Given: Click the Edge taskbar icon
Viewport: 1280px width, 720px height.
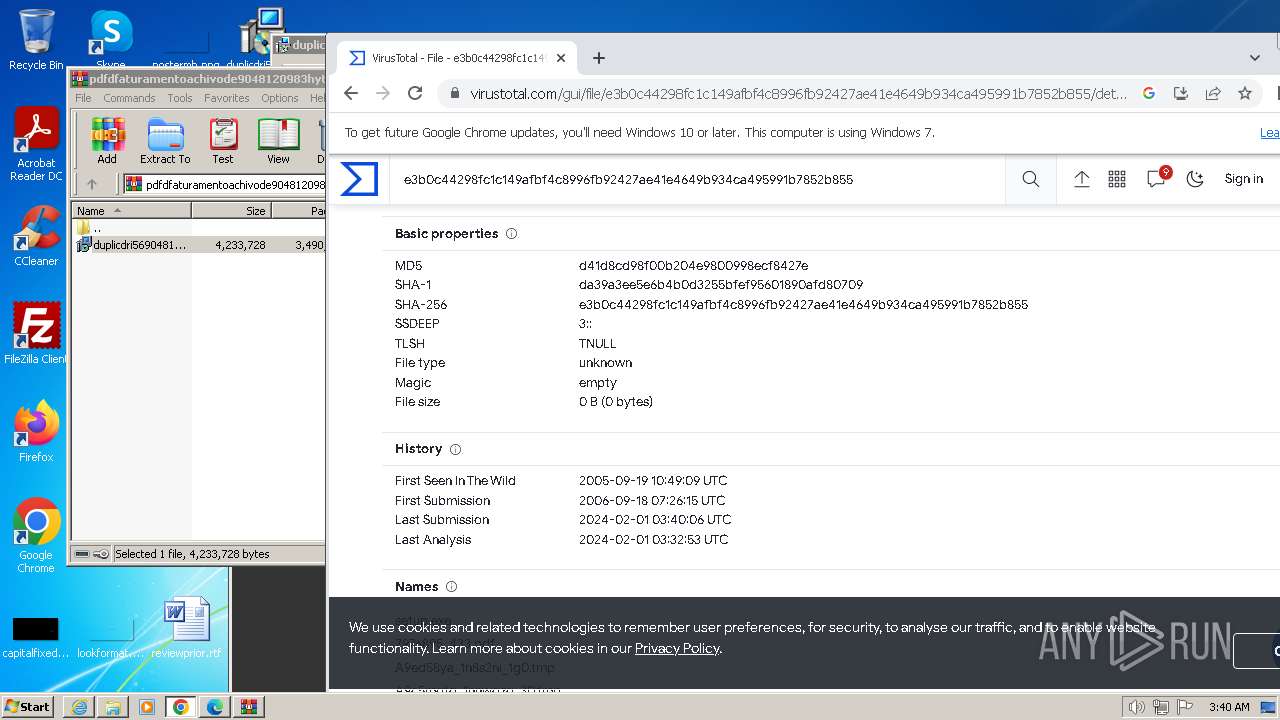Looking at the screenshot, I should click(215, 707).
